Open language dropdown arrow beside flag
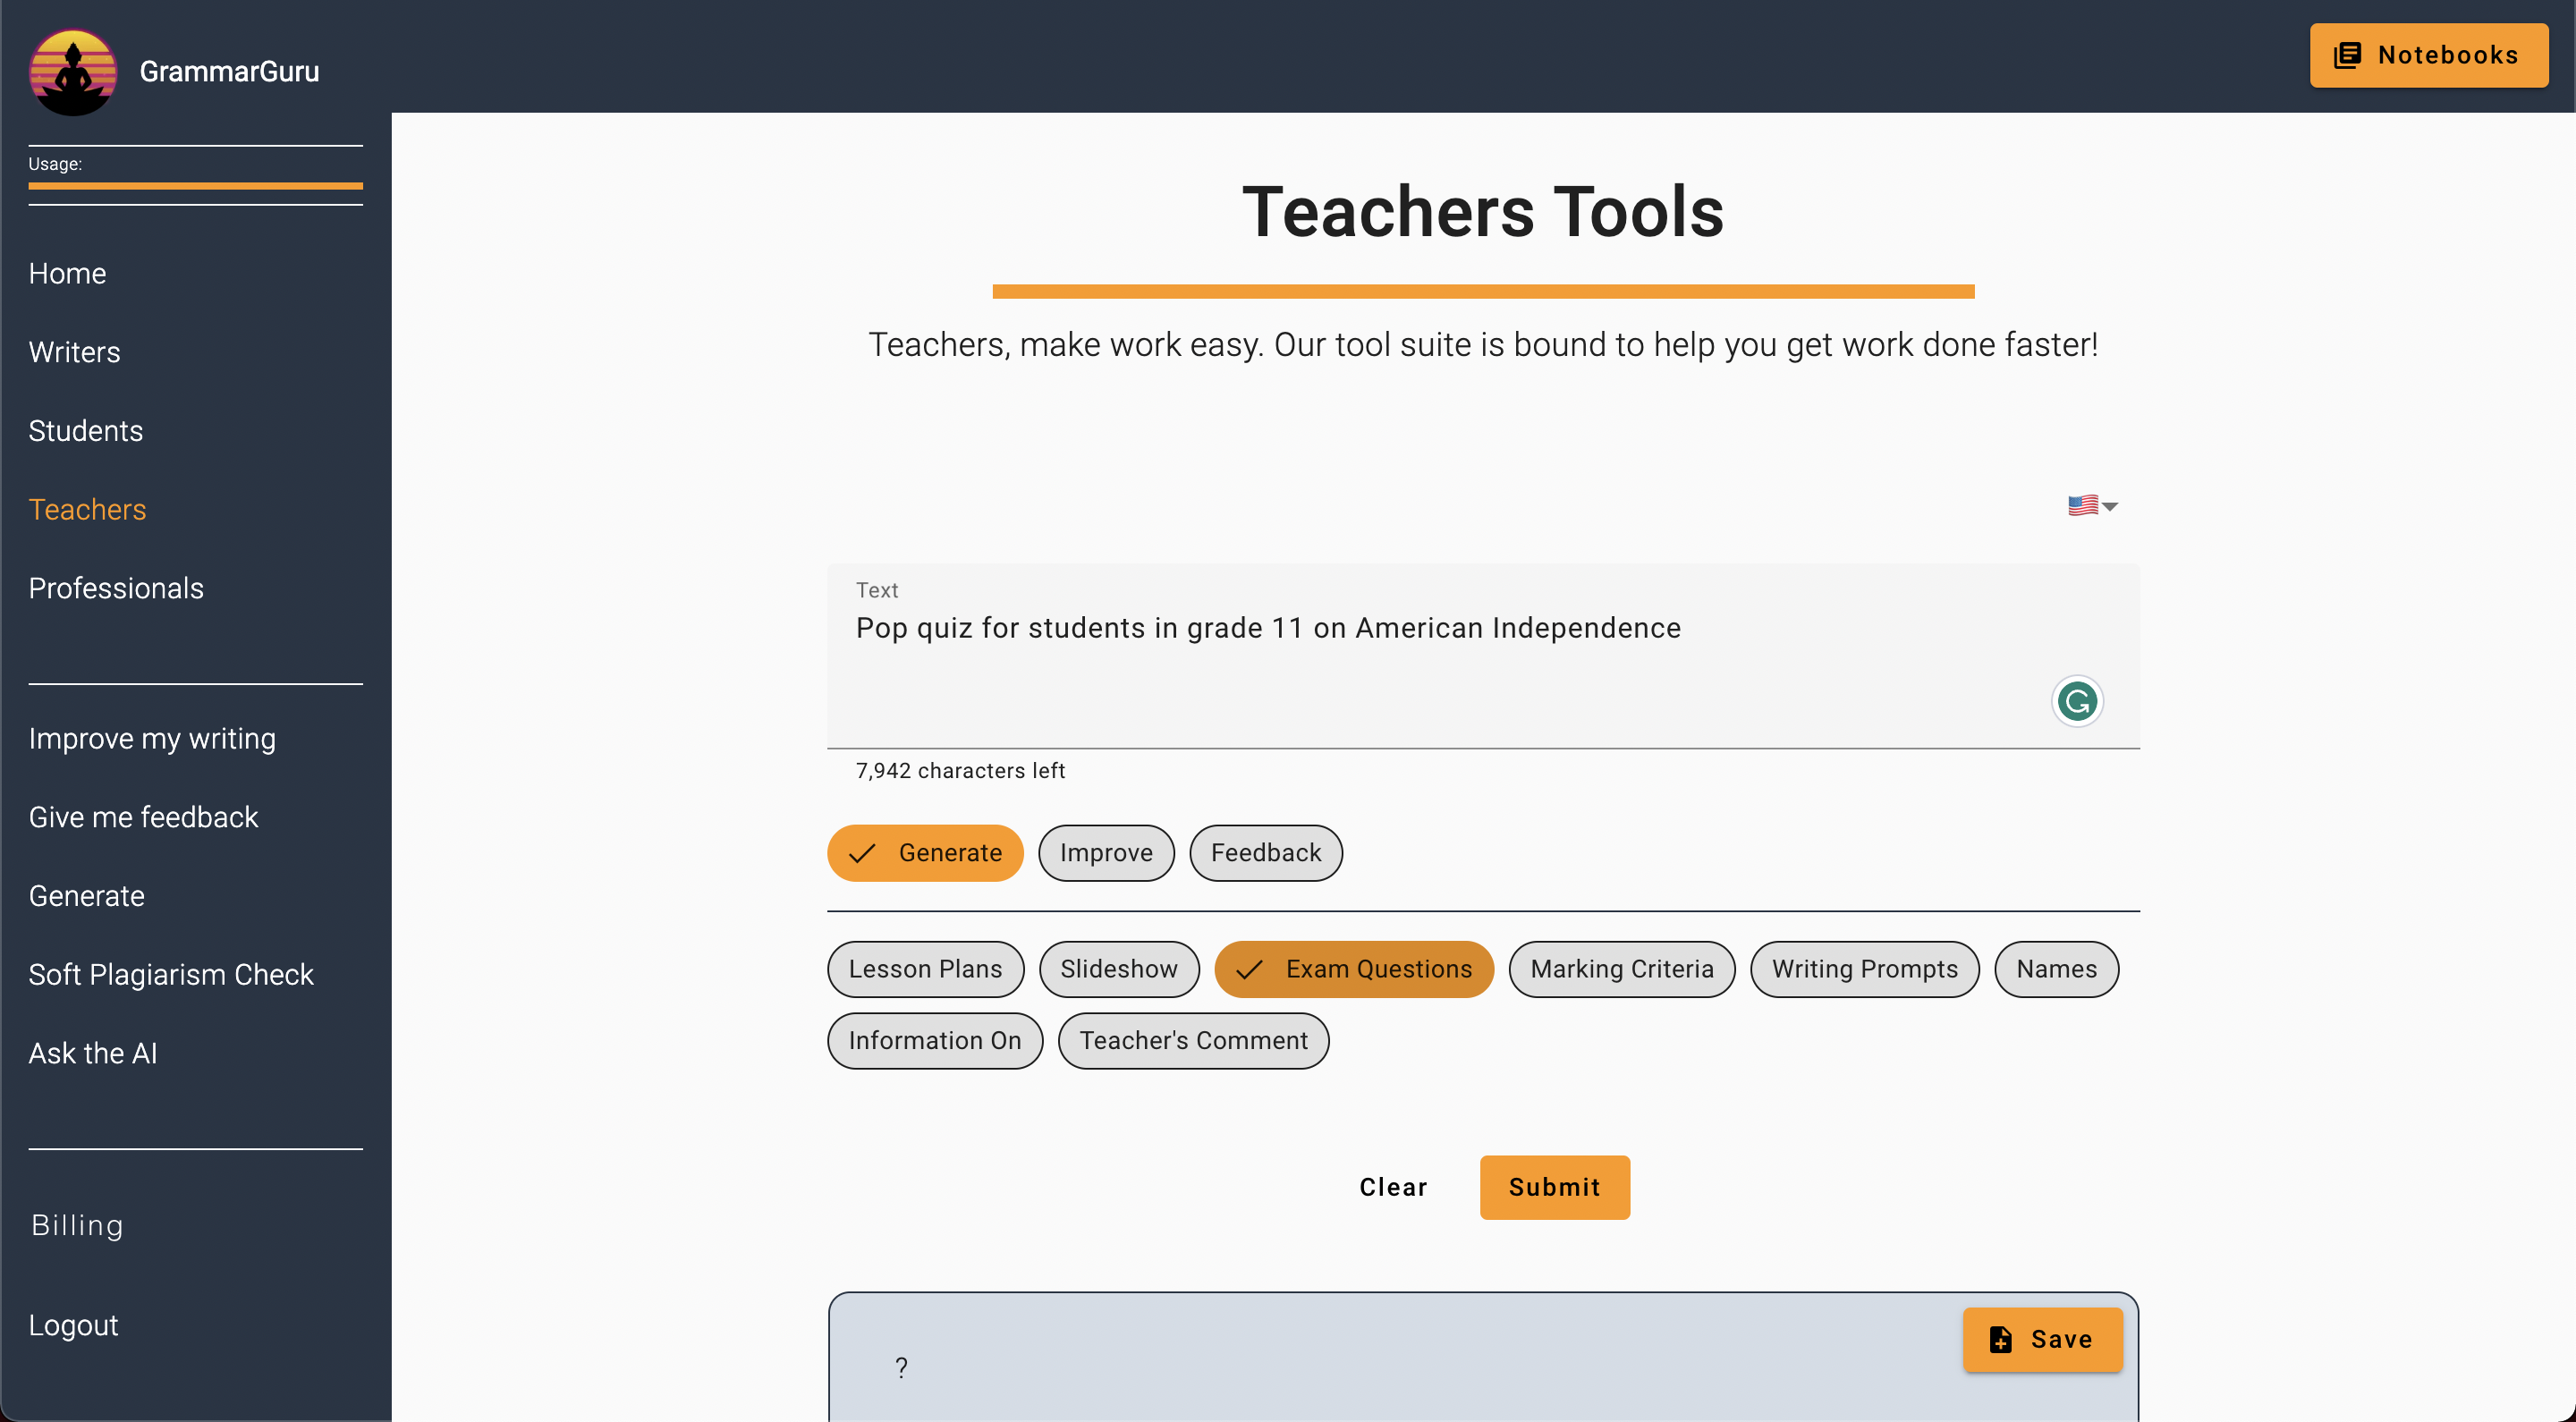2576x1422 pixels. 2110,507
